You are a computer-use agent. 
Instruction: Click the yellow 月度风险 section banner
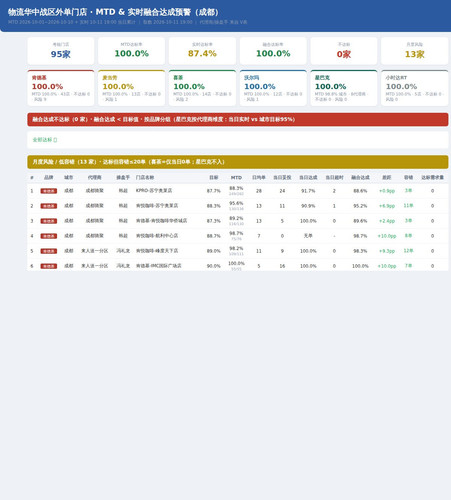(x=238, y=162)
